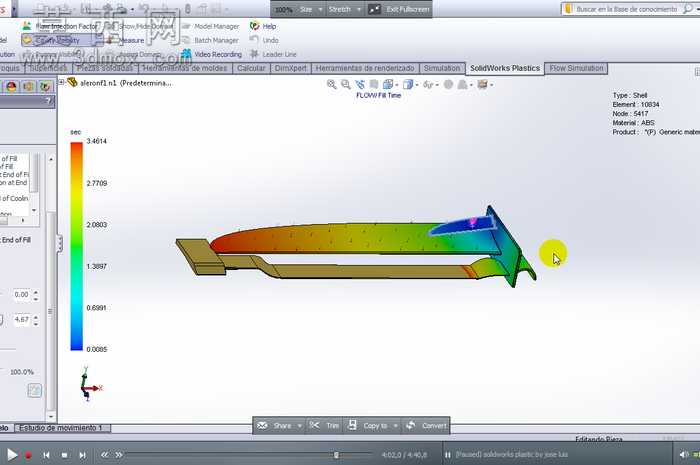Screen dimensions: 700x465
Task: Open the Display Style dropdown arrow
Action: pos(416,85)
